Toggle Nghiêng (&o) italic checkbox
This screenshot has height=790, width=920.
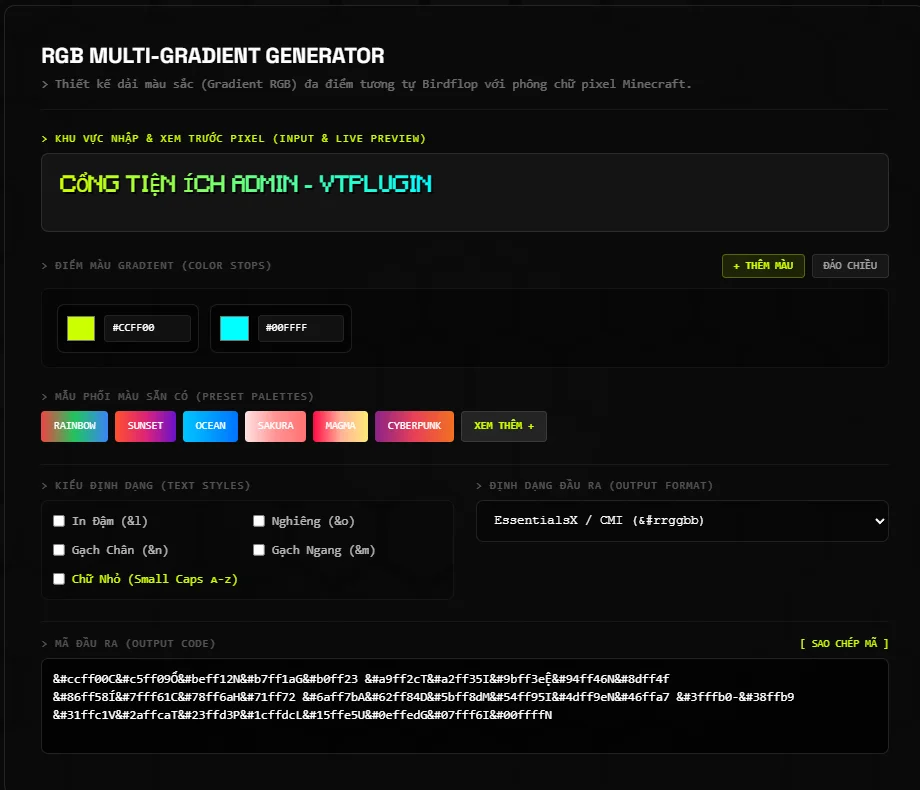(x=259, y=521)
